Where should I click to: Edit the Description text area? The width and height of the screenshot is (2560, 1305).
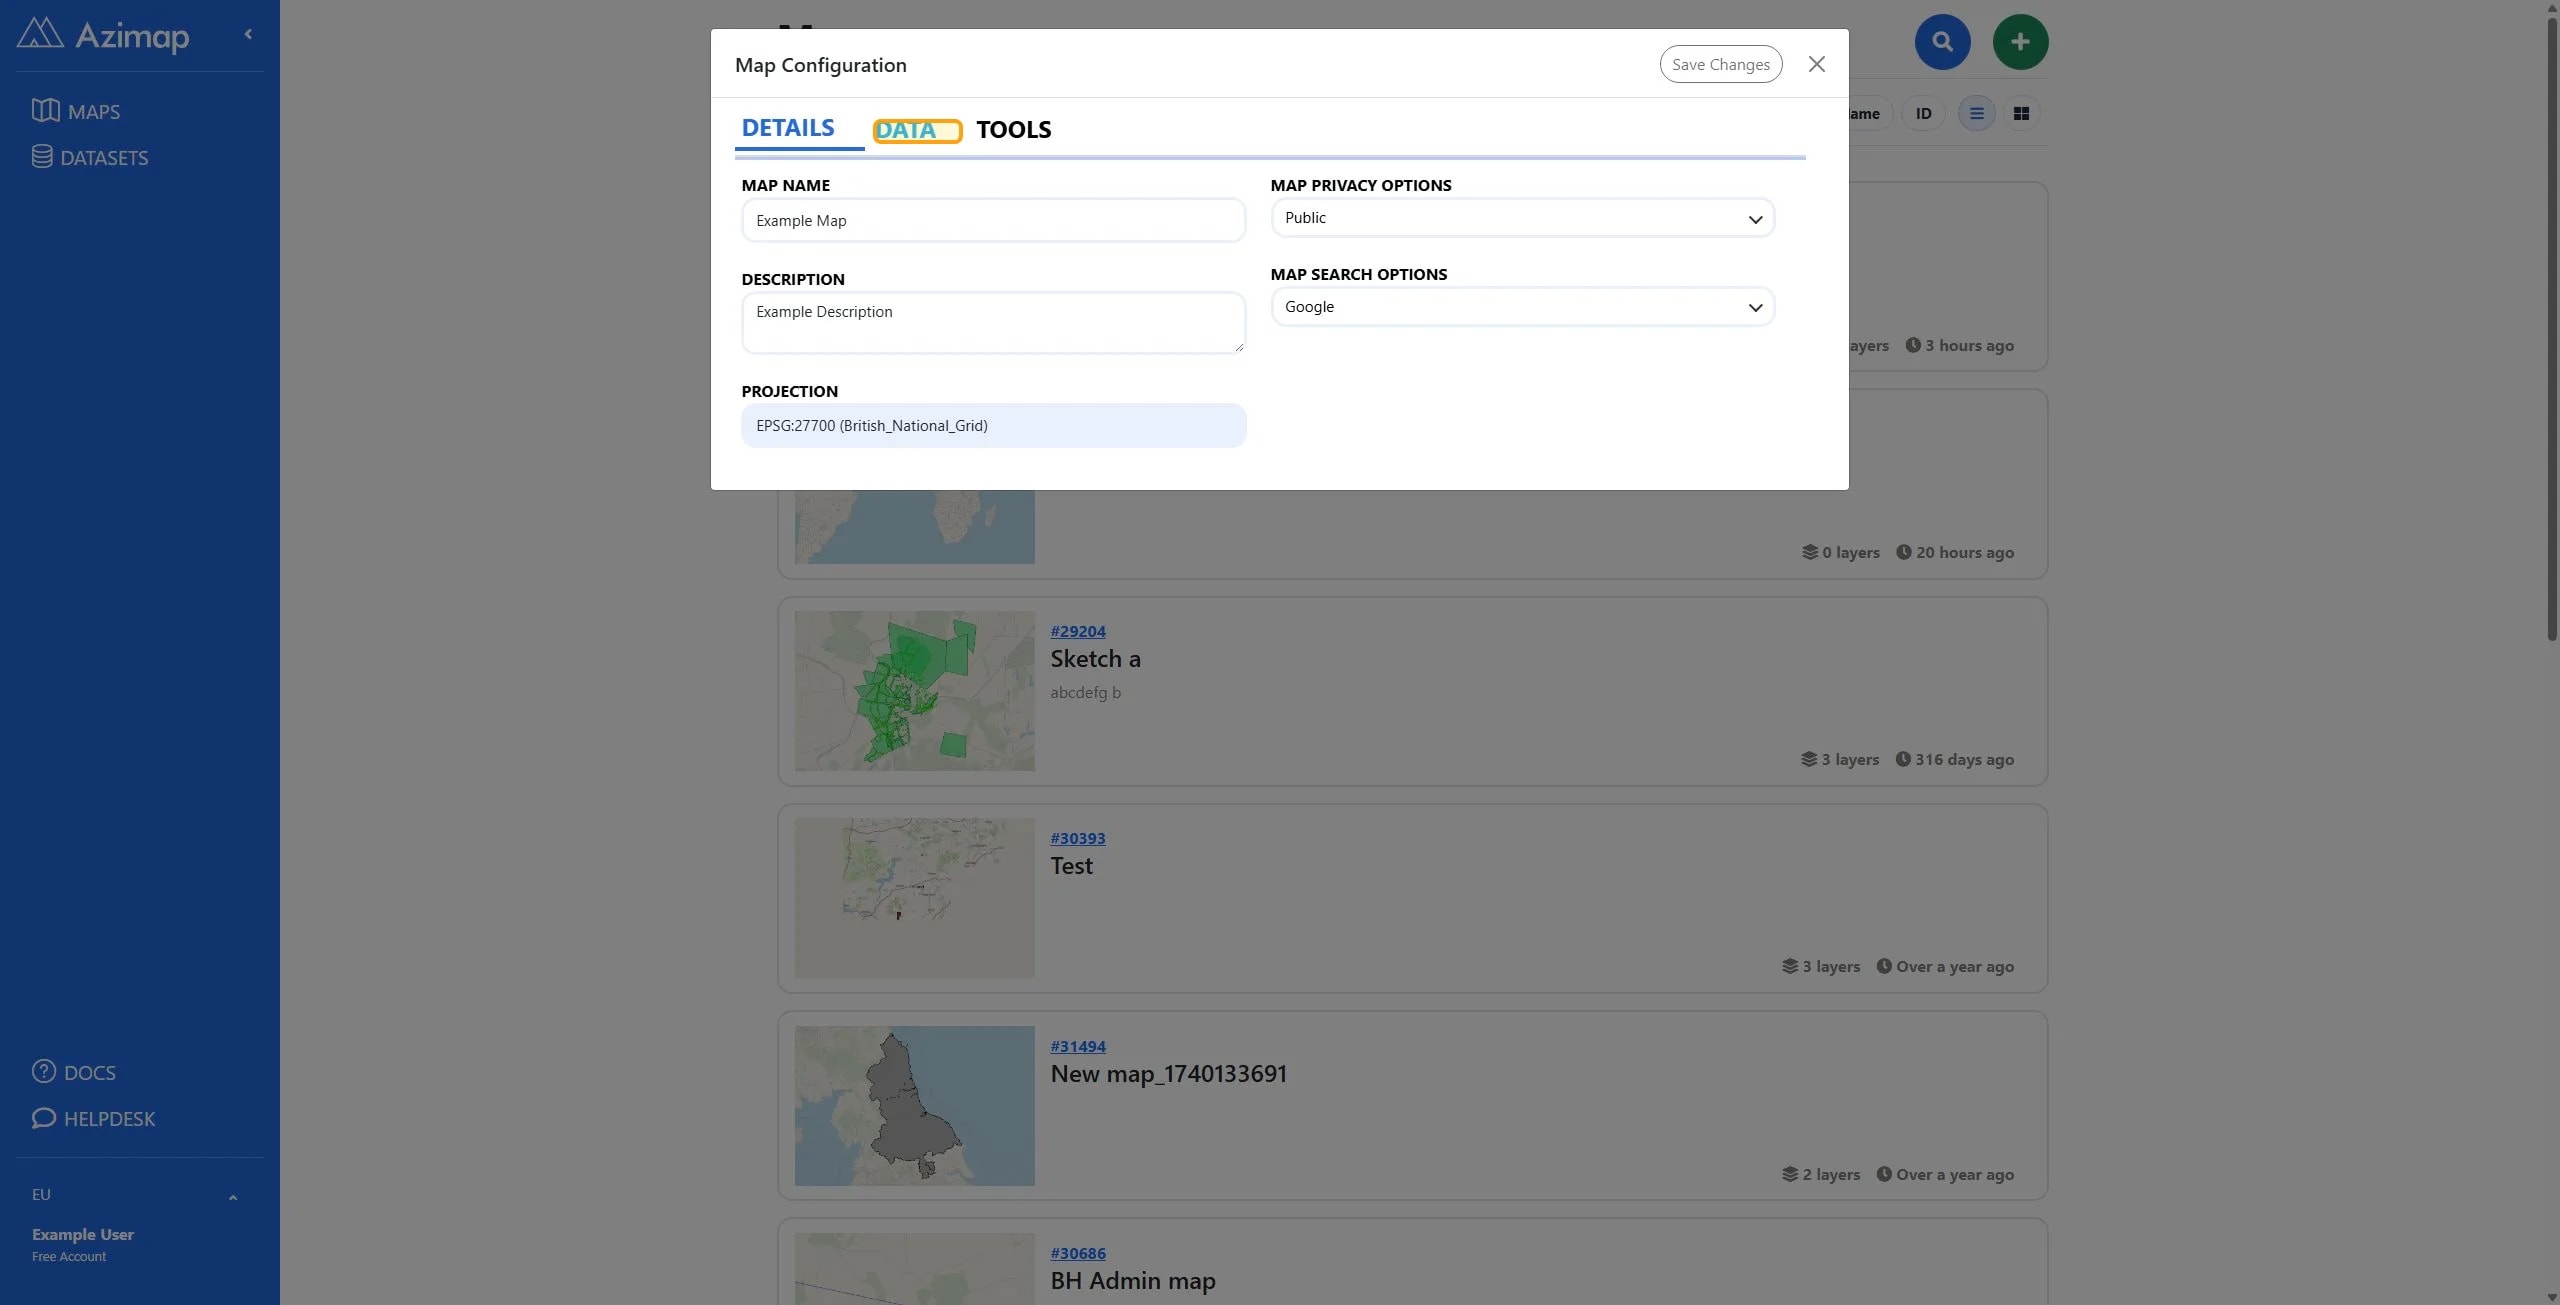click(x=993, y=322)
